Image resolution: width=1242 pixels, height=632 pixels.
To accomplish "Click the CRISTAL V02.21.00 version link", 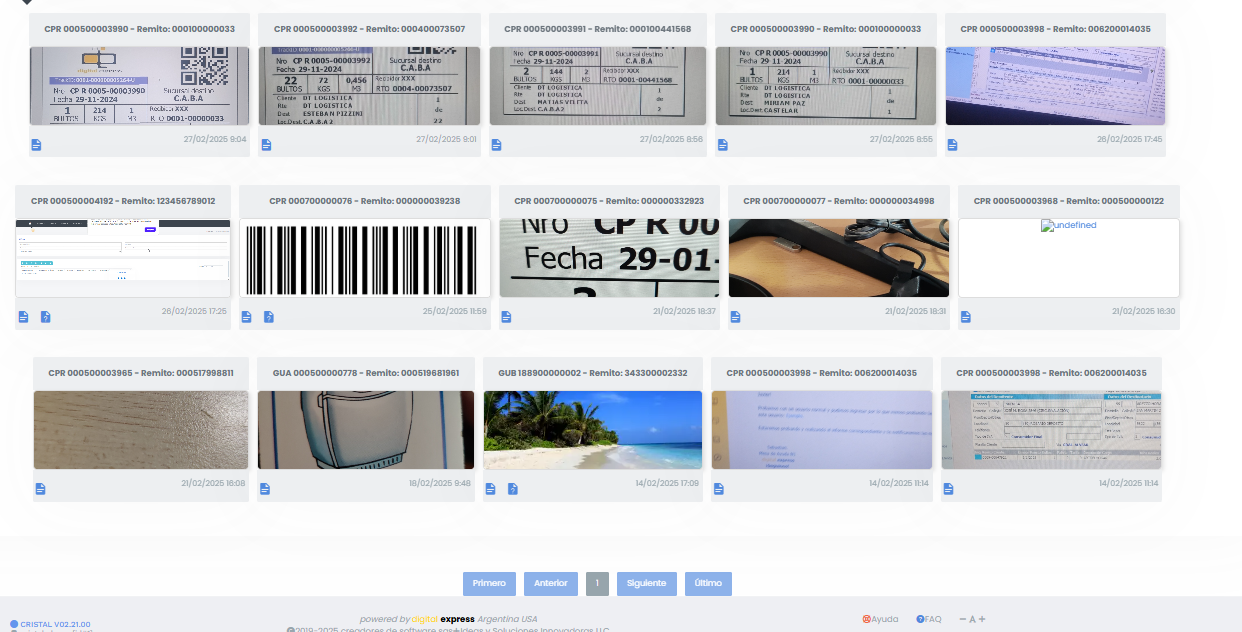I will click(x=55, y=624).
